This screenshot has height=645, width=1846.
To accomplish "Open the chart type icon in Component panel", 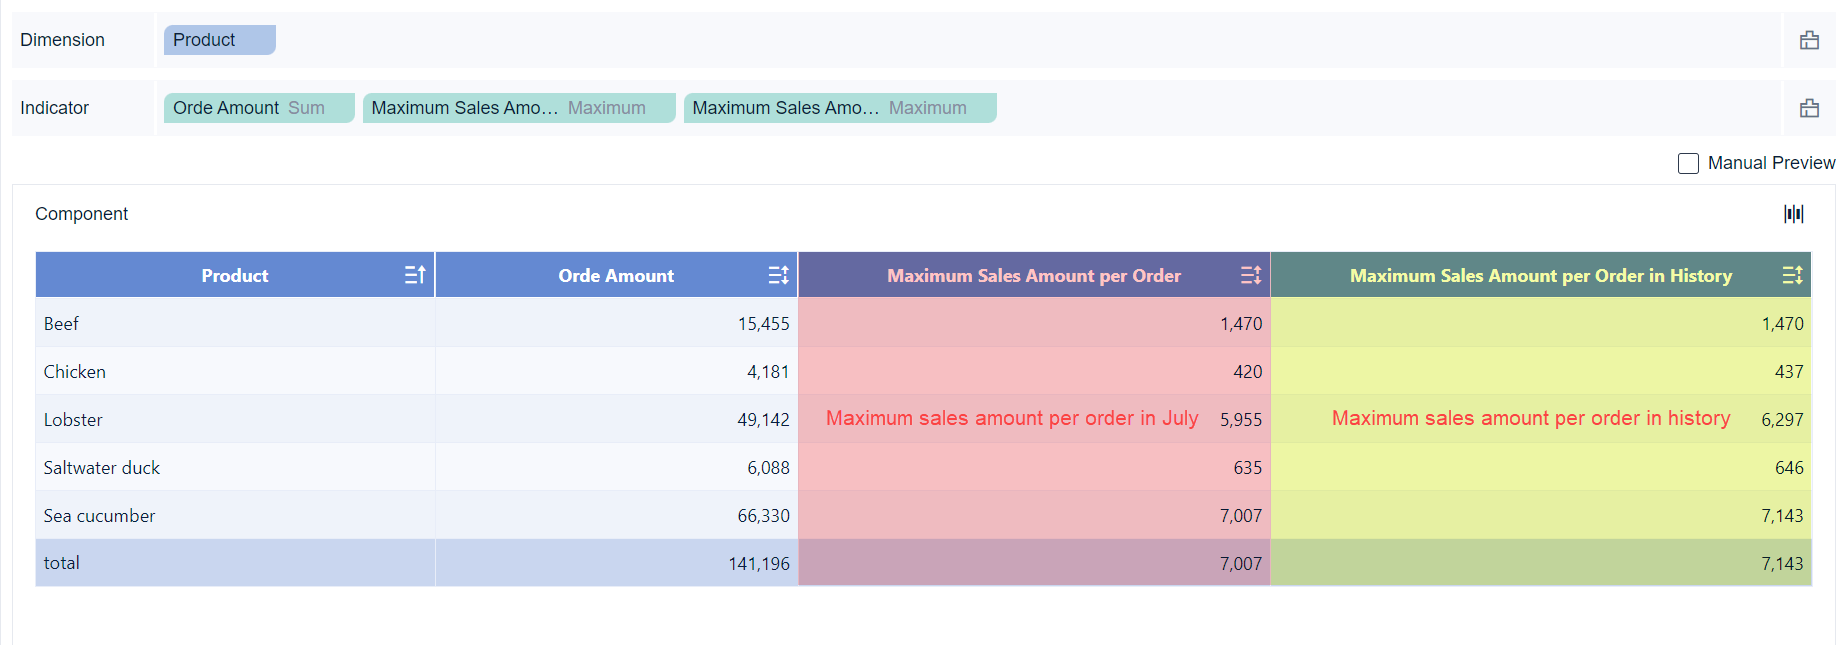I will (1794, 214).
